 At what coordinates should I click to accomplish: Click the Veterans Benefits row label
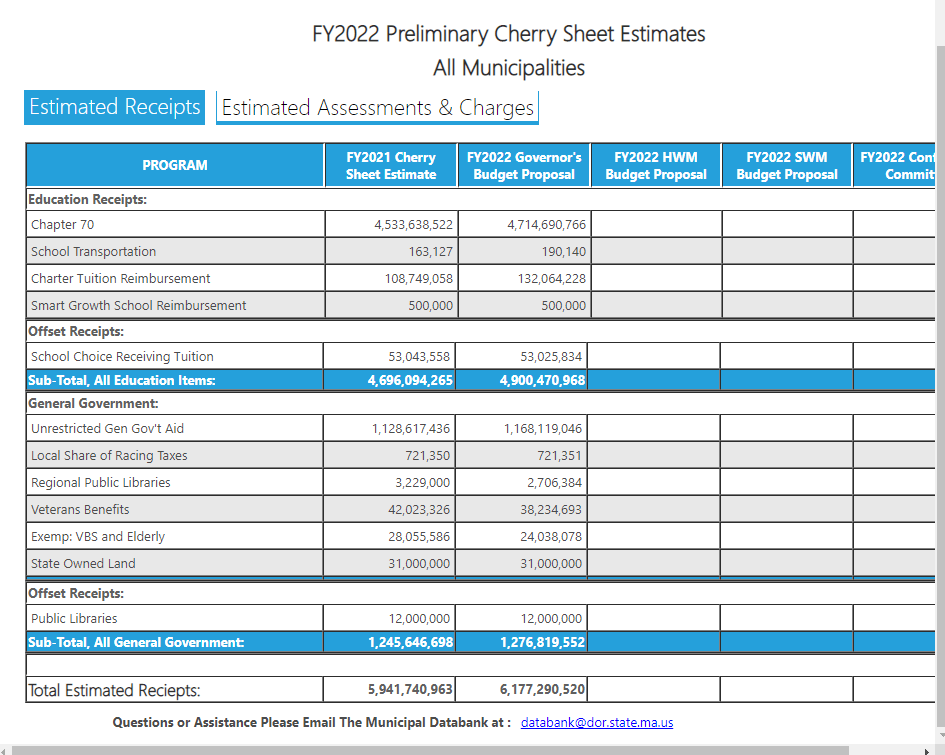(80, 510)
